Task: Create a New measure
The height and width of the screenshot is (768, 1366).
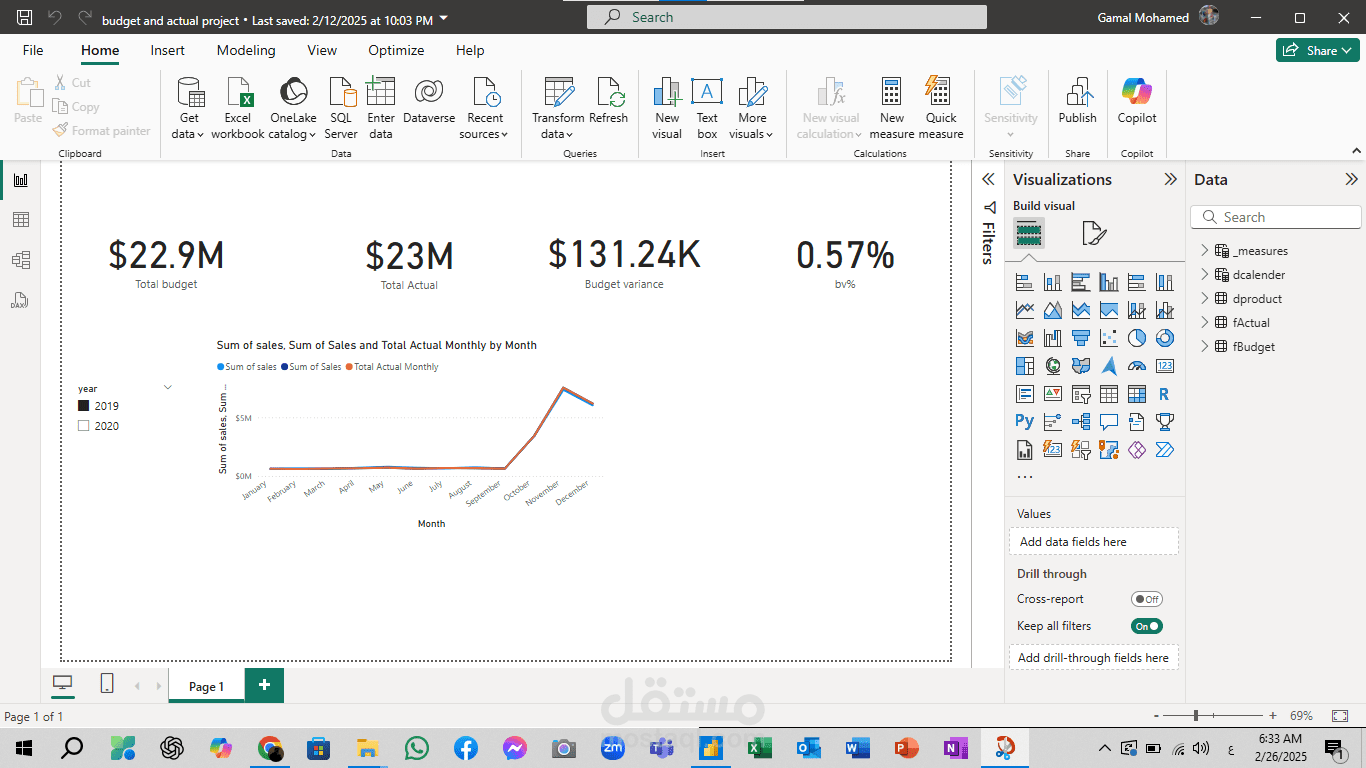Action: click(892, 108)
